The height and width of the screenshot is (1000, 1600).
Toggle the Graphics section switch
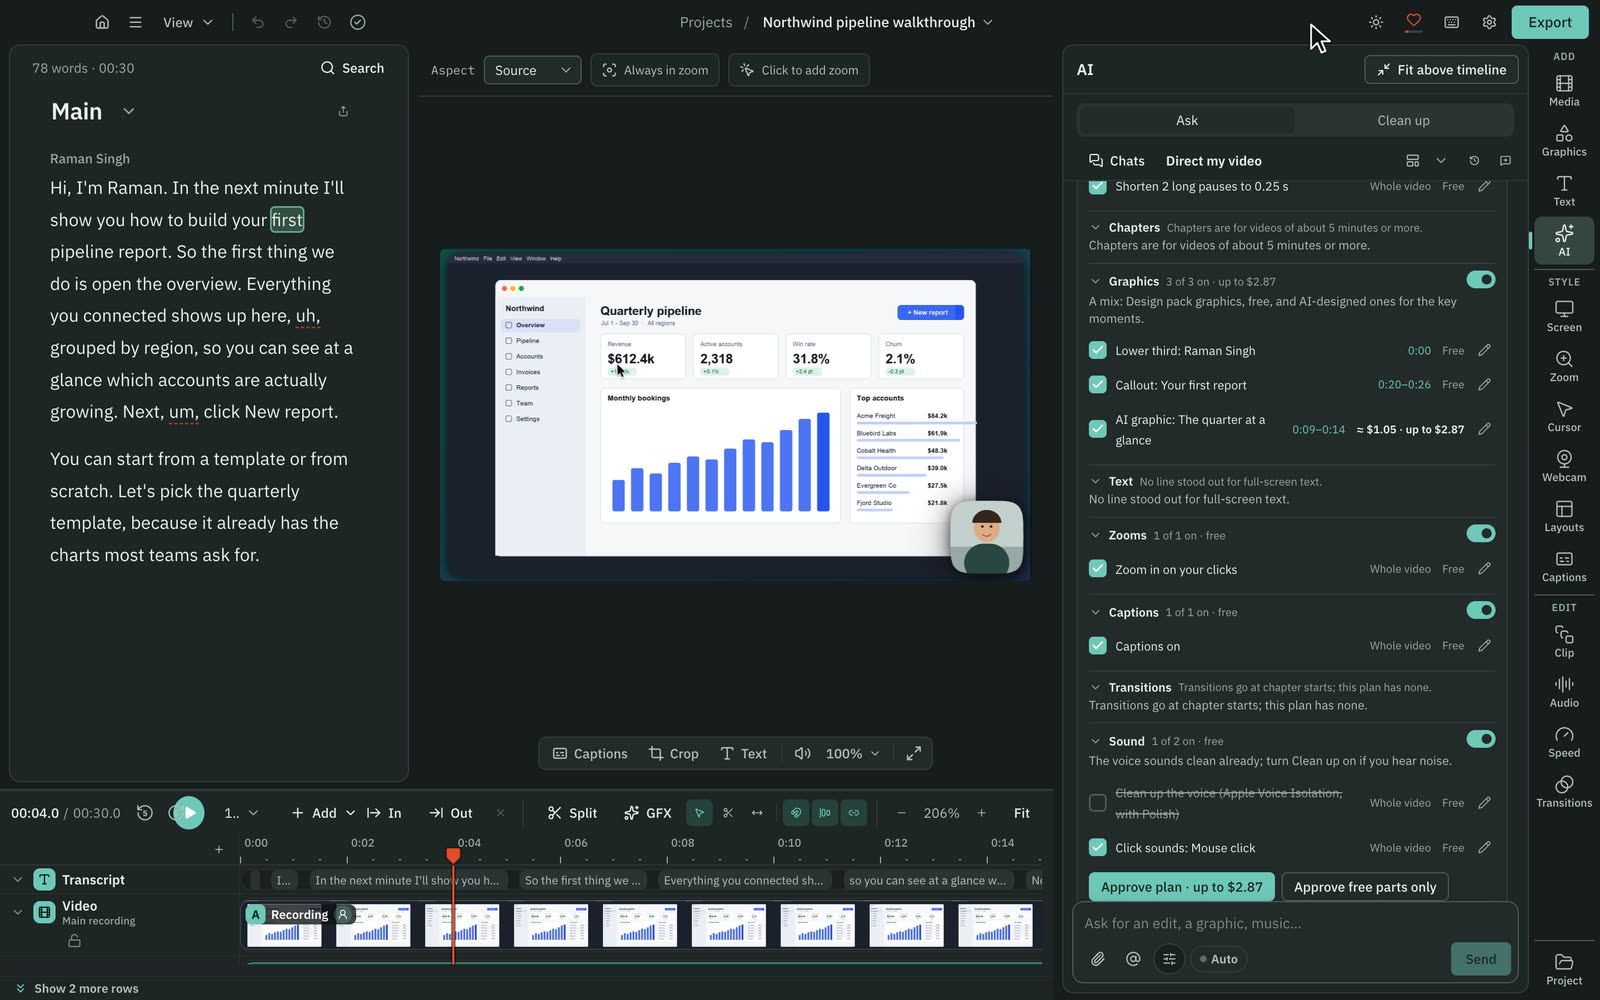(x=1480, y=280)
